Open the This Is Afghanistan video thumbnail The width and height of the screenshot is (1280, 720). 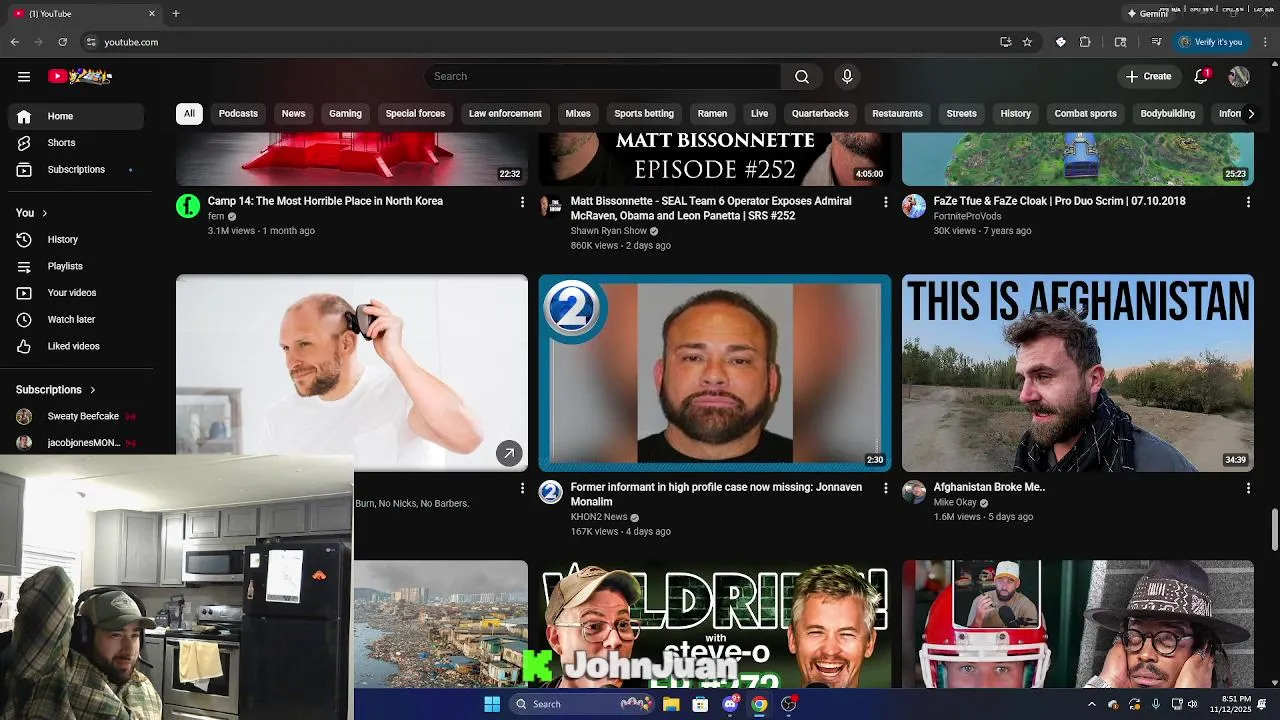tap(1078, 373)
